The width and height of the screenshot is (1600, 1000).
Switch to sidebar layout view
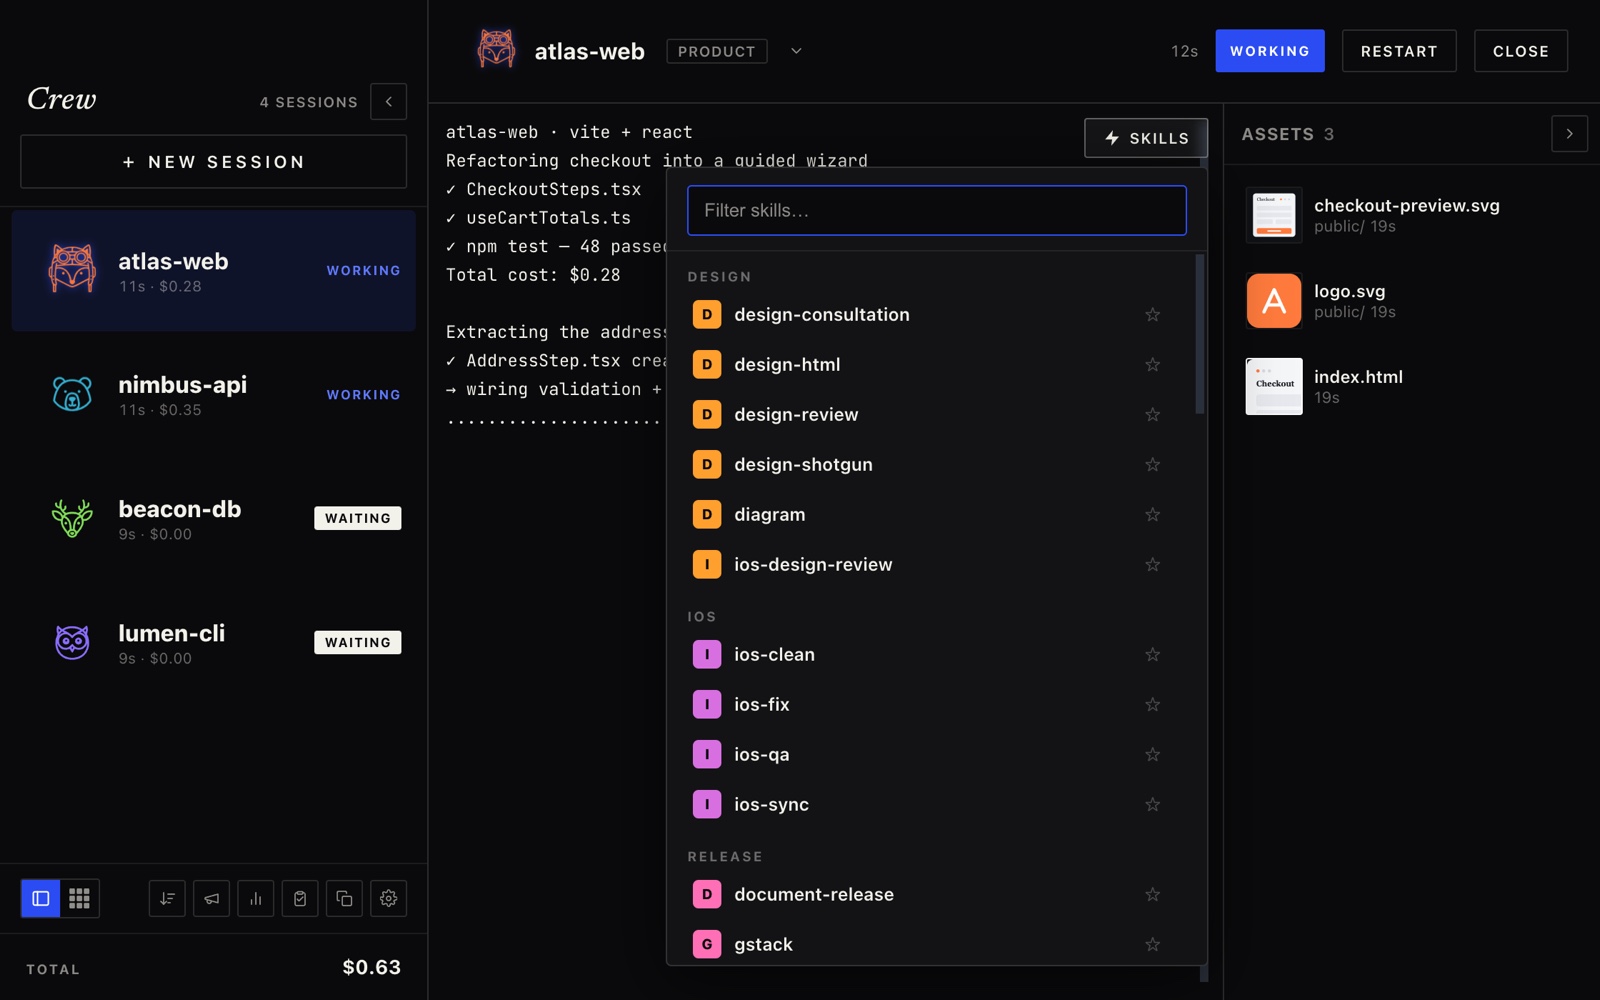tap(41, 898)
